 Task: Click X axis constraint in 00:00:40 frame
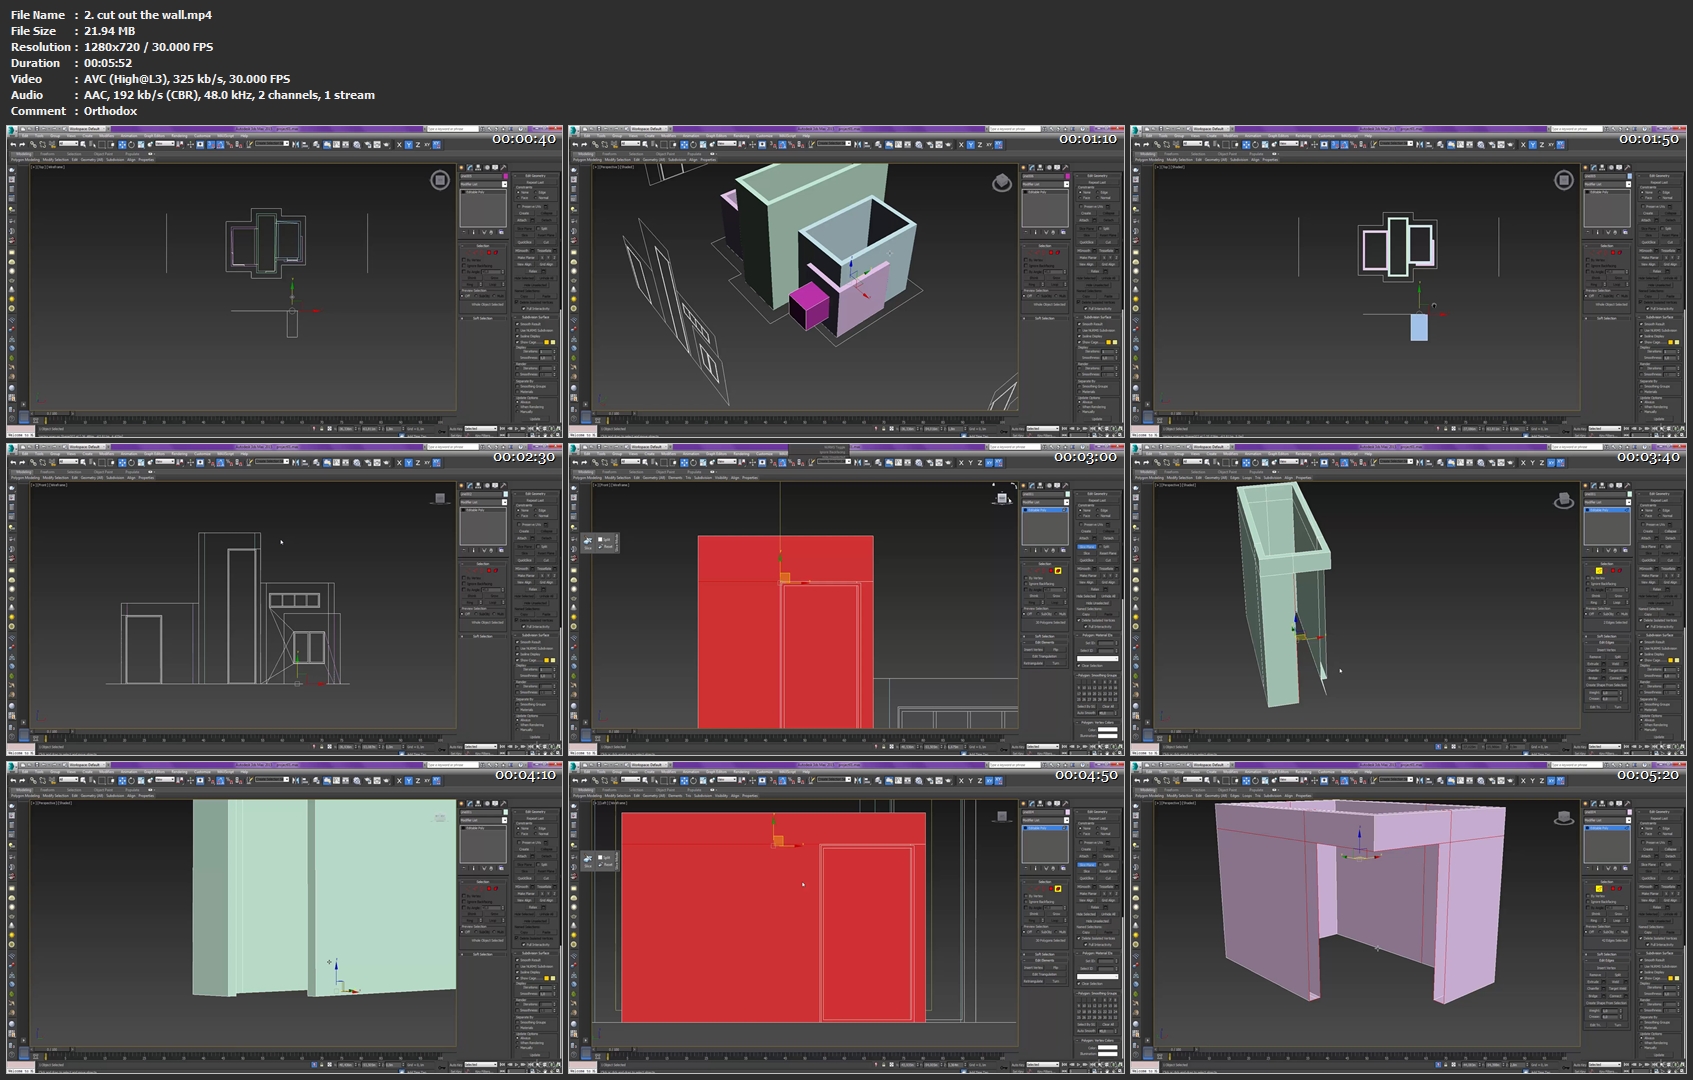click(x=399, y=145)
